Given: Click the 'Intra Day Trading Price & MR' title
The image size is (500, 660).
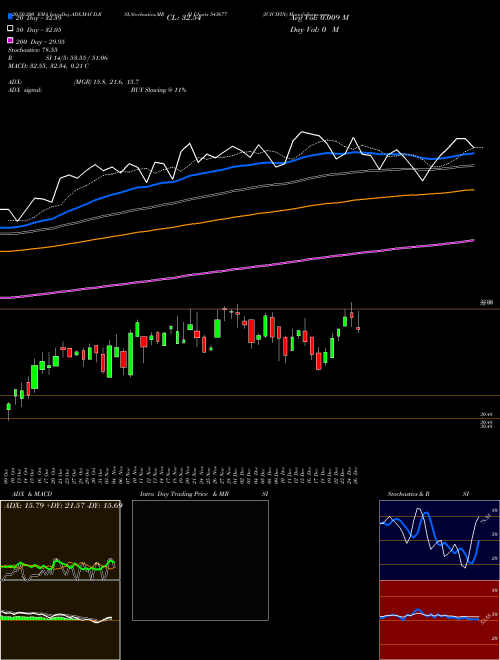Looking at the screenshot, I should [x=184, y=494].
